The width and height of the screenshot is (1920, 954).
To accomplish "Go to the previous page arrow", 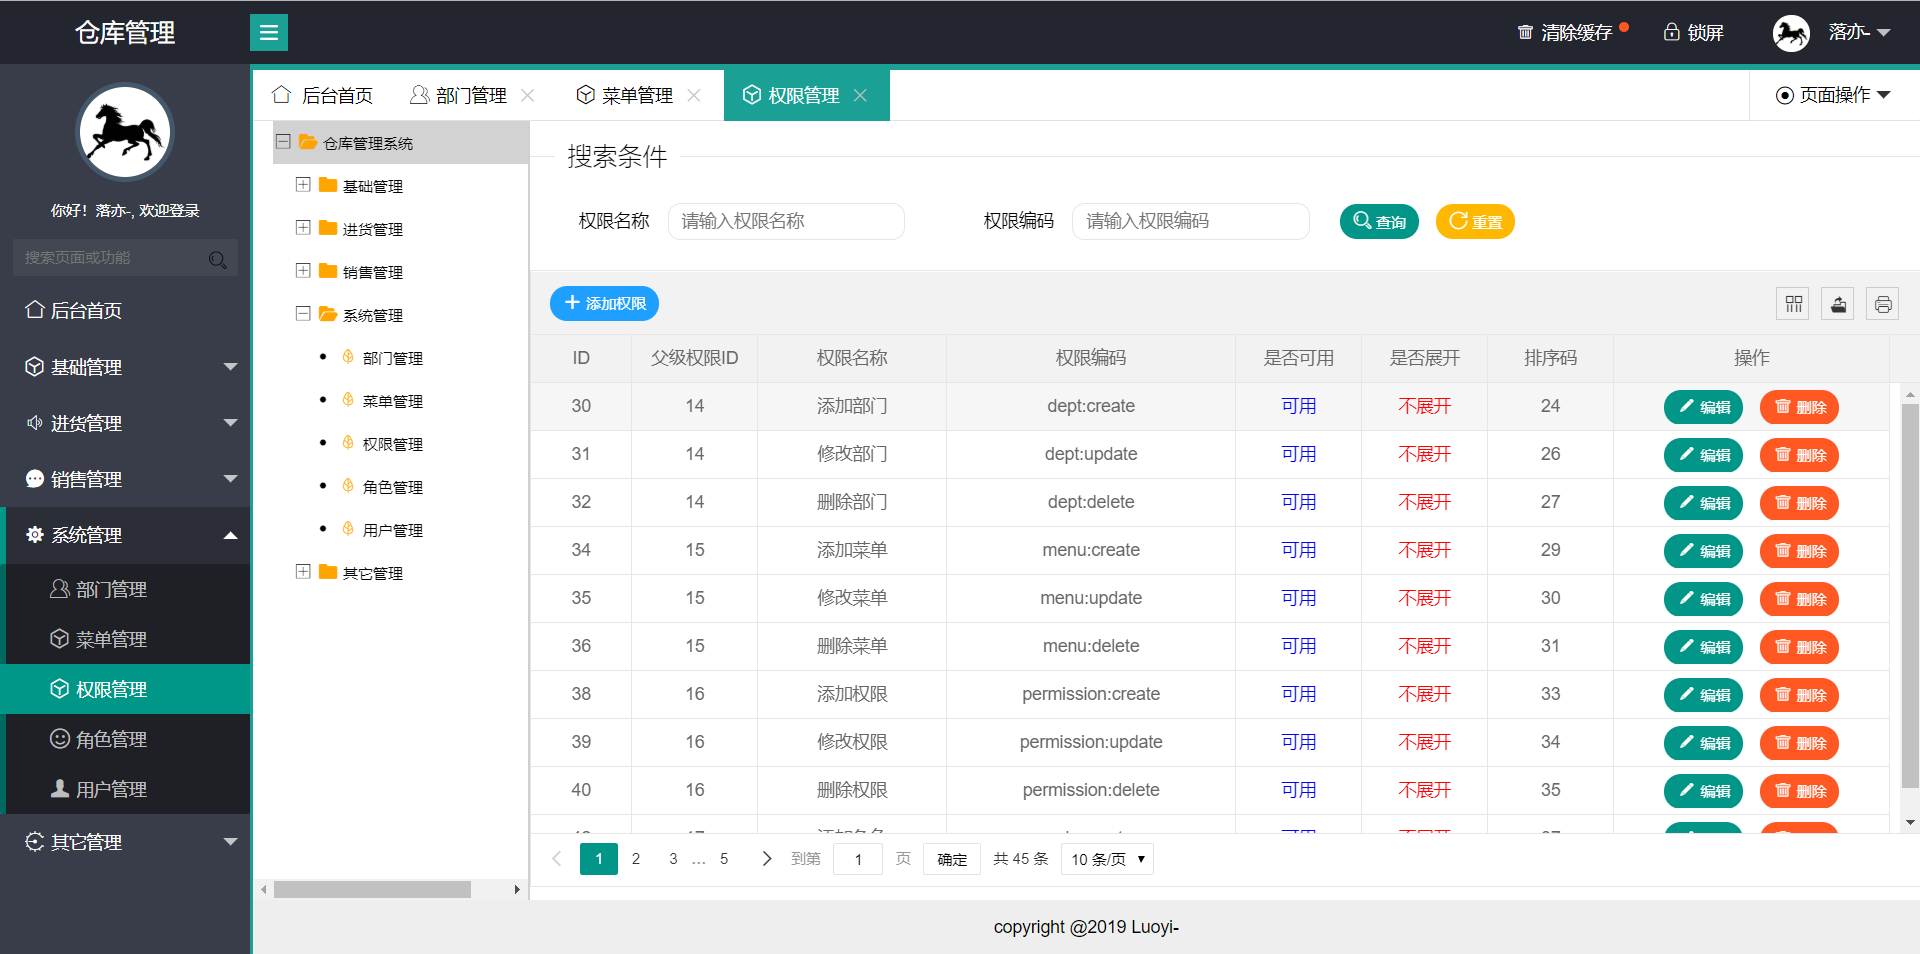I will [x=557, y=859].
